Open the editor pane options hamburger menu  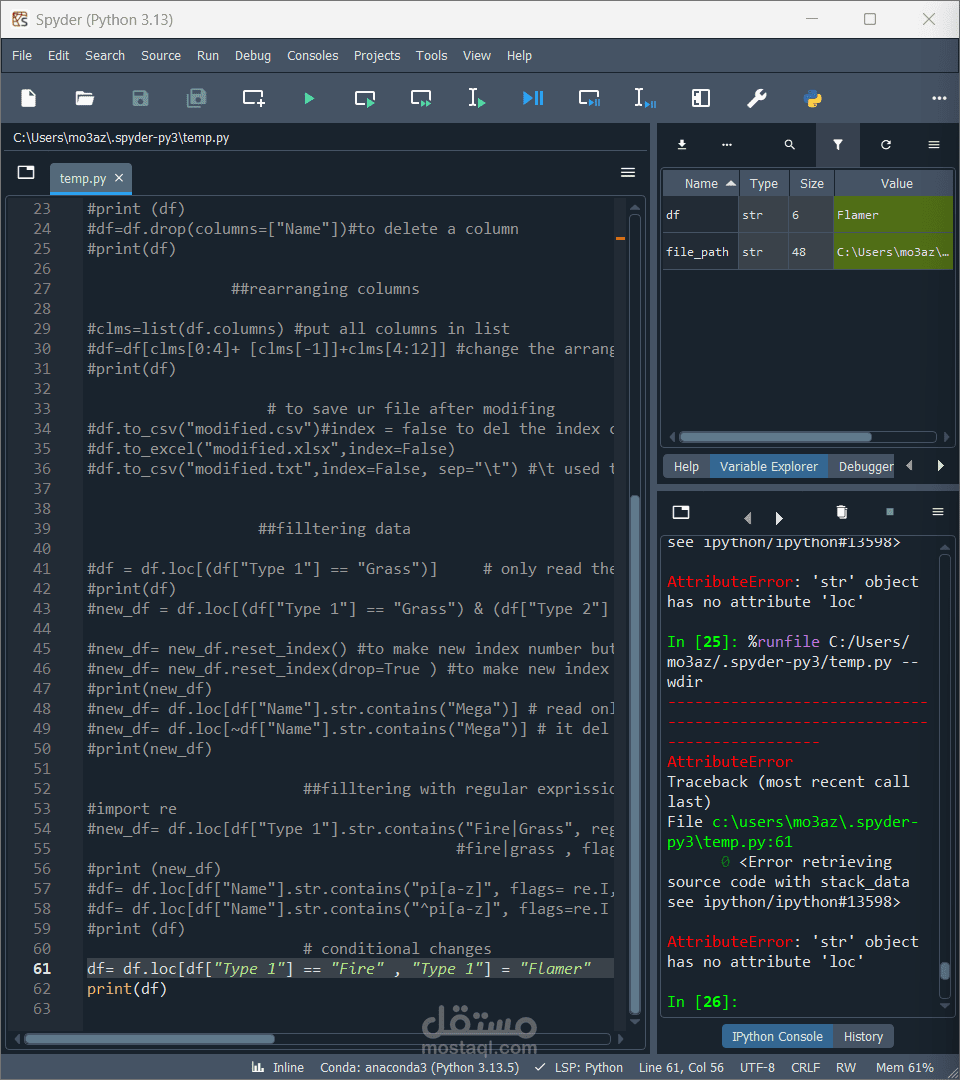click(628, 172)
